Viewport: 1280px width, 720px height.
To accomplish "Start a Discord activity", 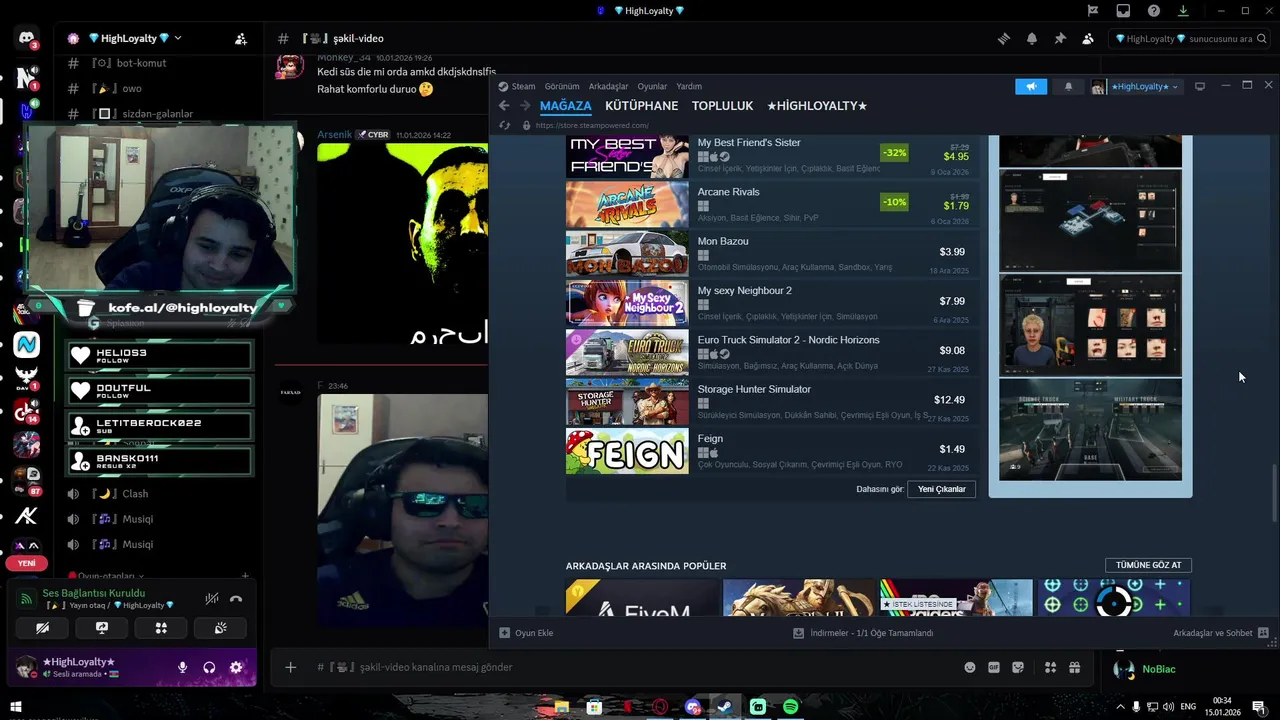I will click(161, 628).
